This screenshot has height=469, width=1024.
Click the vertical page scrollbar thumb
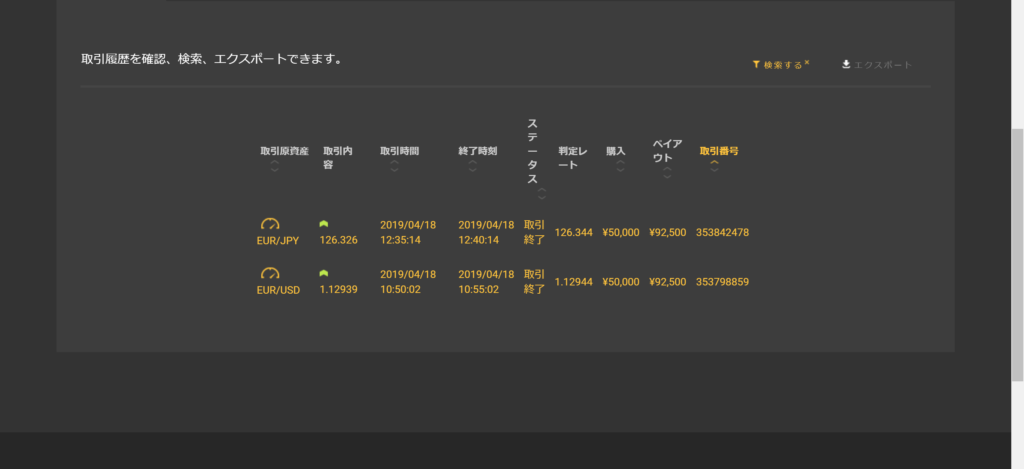[1017, 255]
